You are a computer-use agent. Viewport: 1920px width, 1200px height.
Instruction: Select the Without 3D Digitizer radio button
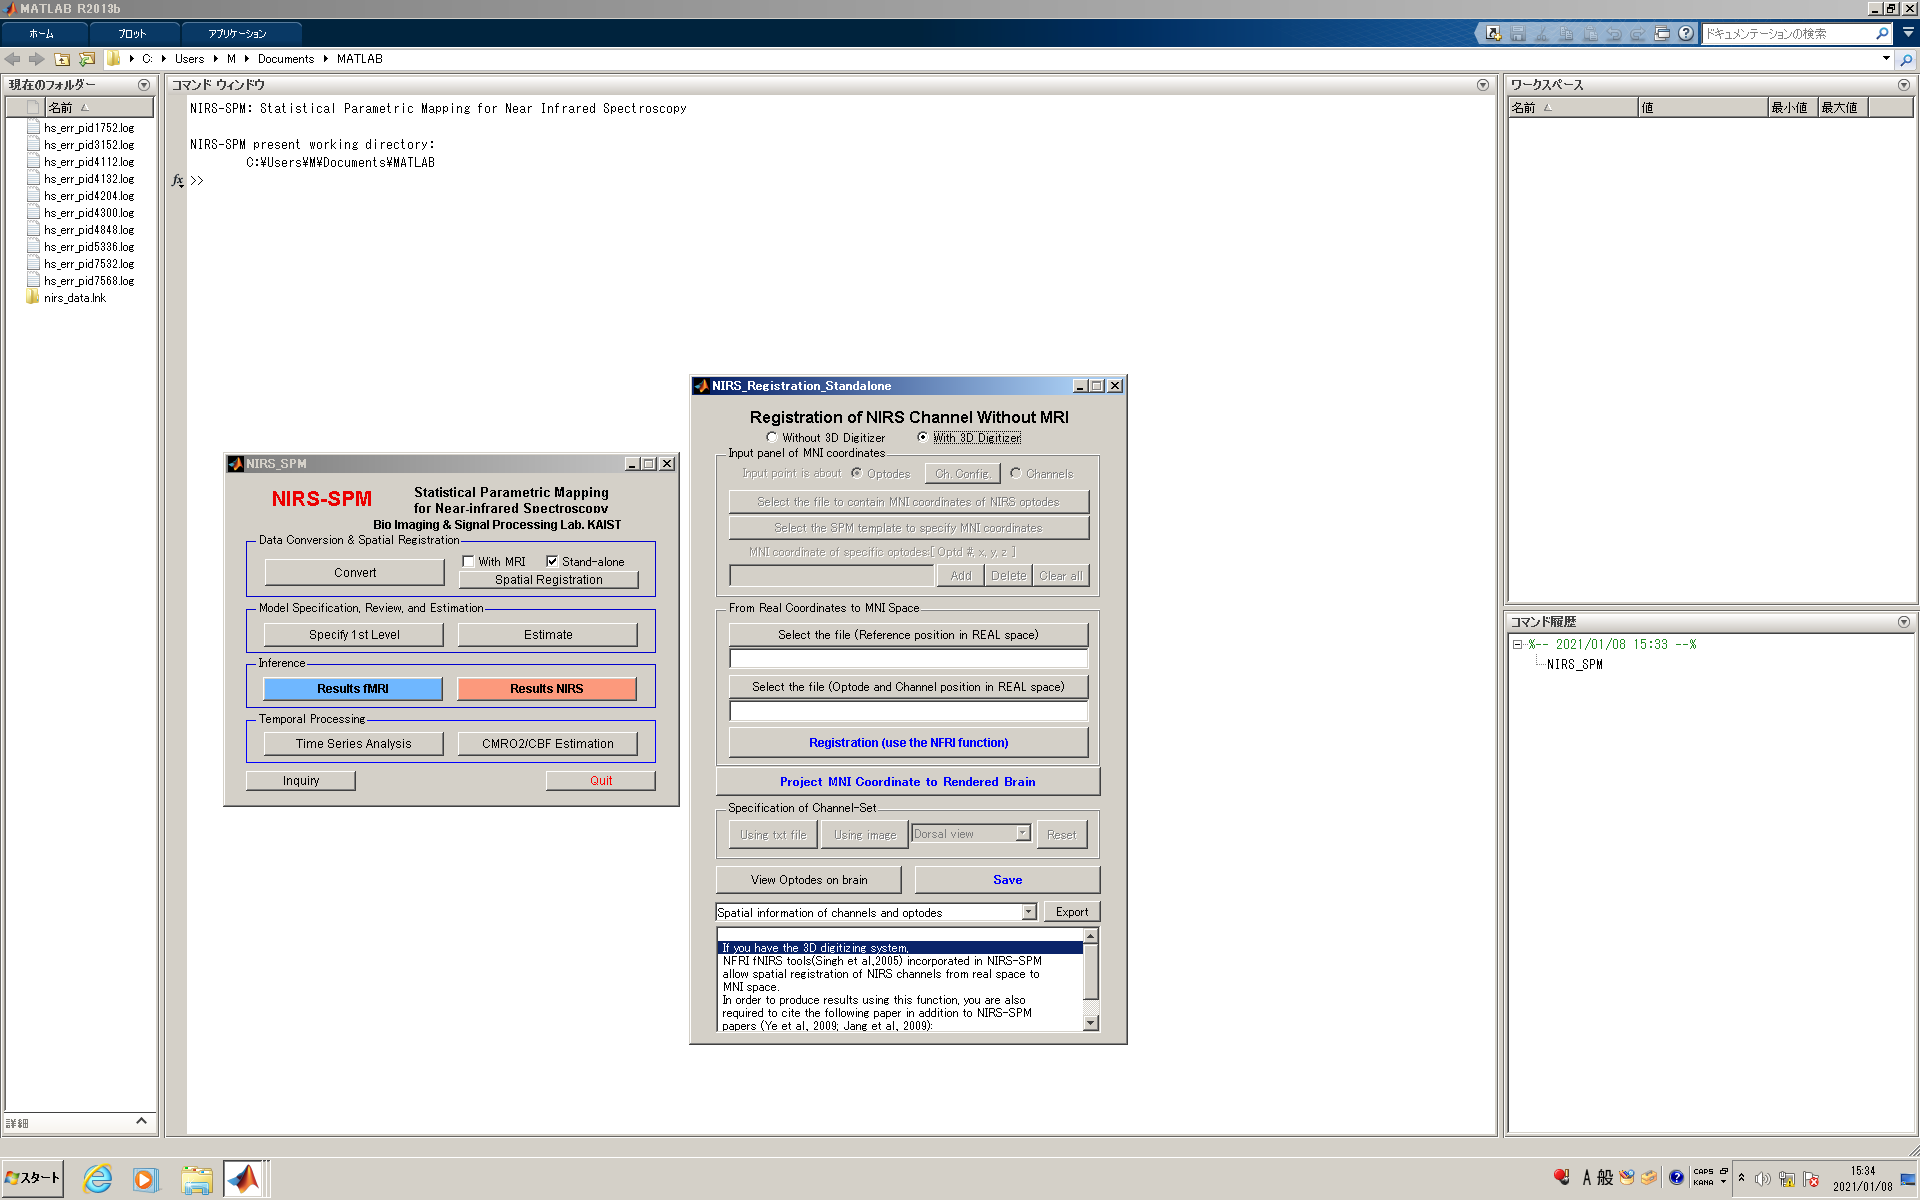[772, 437]
